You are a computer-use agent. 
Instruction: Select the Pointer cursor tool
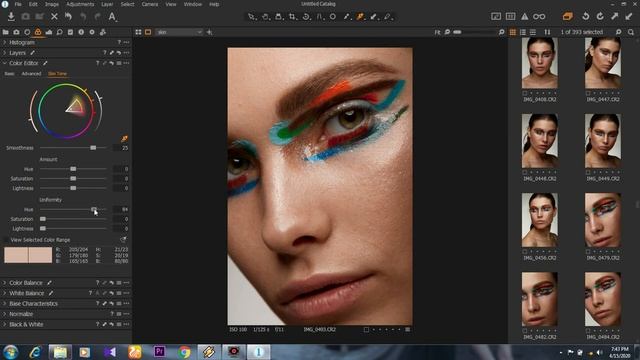(x=251, y=17)
